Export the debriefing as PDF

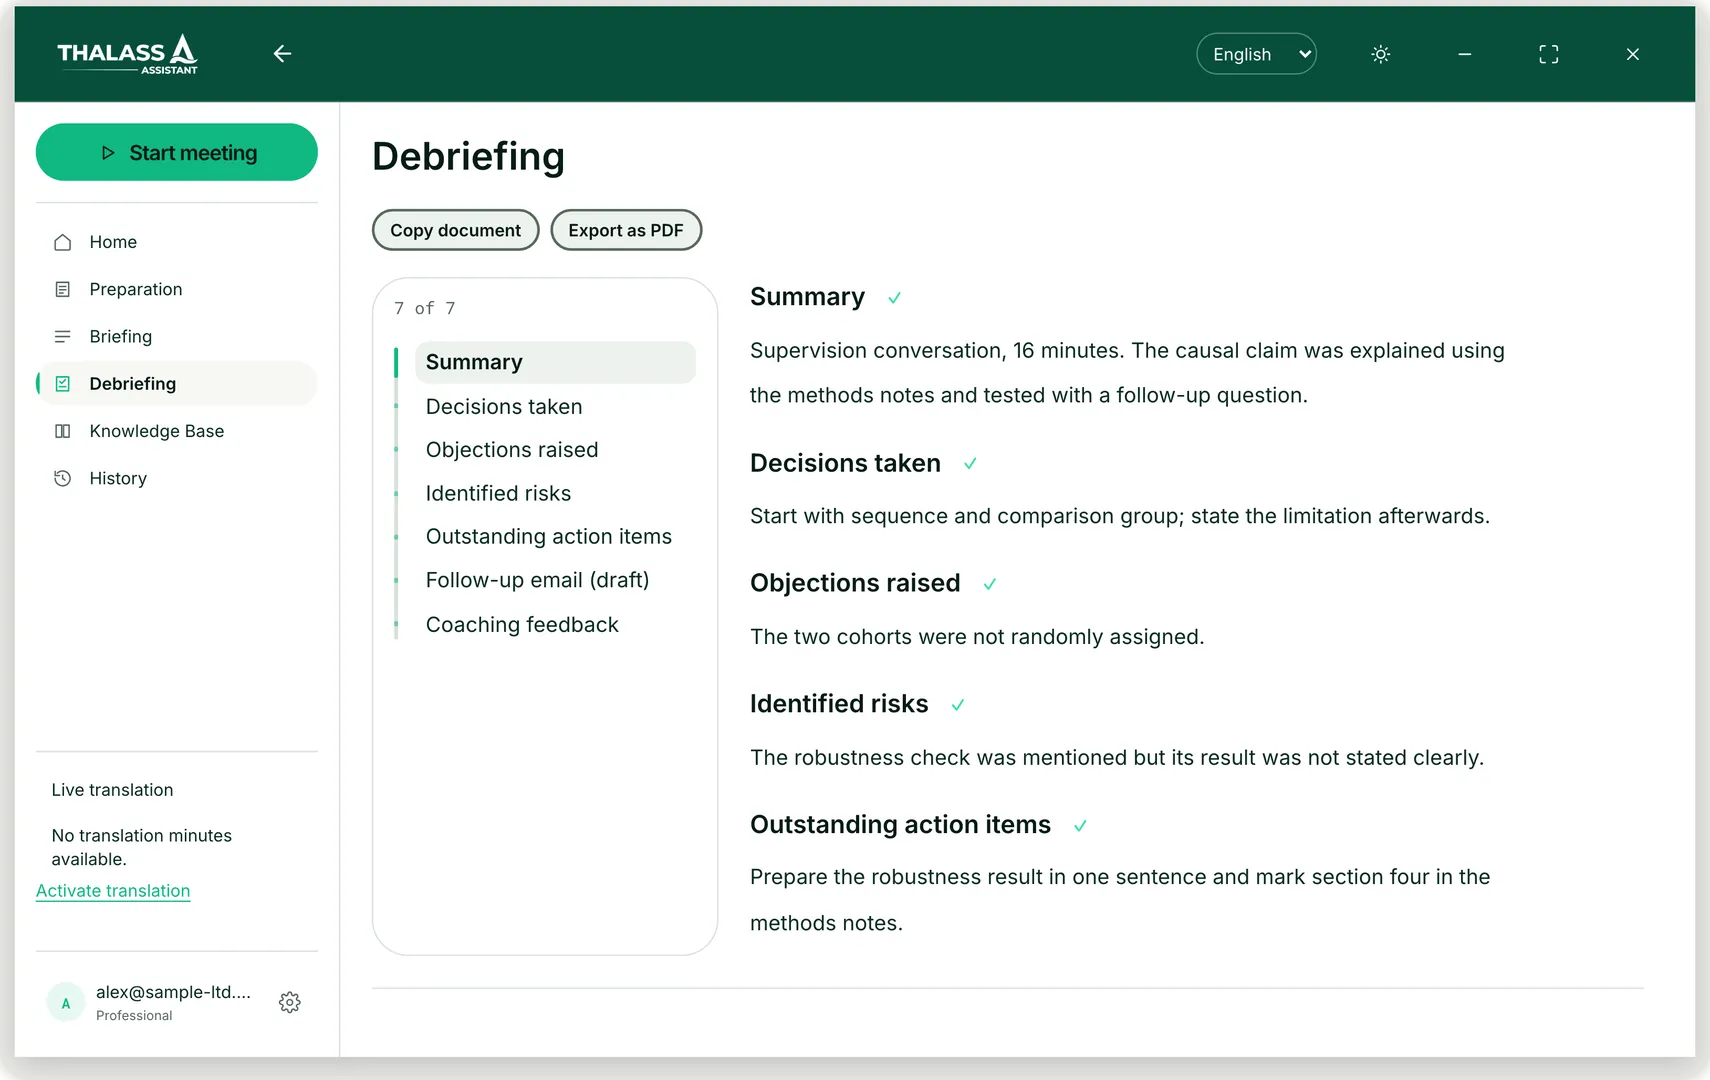click(626, 230)
